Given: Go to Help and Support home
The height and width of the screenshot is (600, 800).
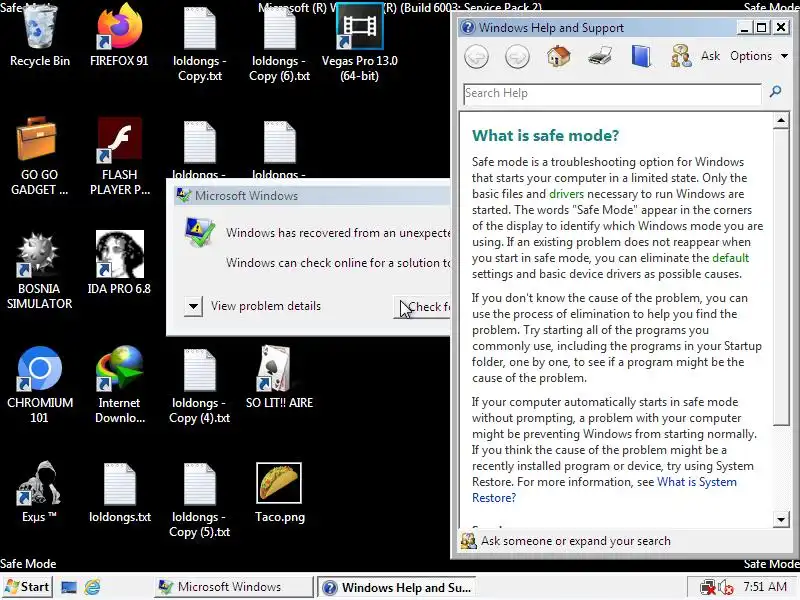Looking at the screenshot, I should pyautogui.click(x=559, y=56).
